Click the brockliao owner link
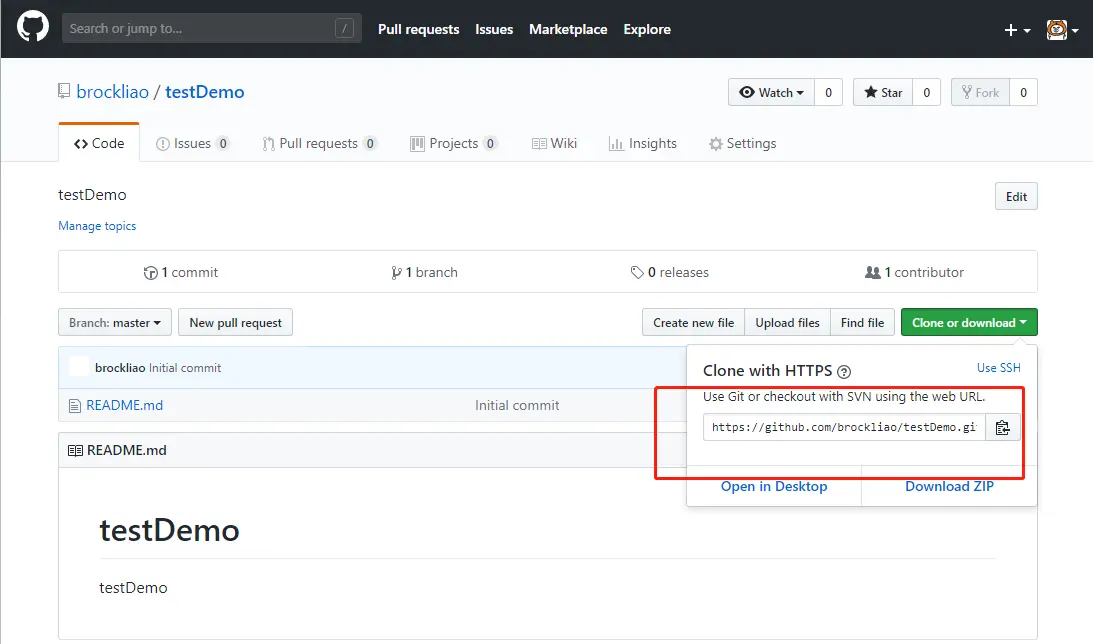This screenshot has width=1093, height=644. pos(112,92)
